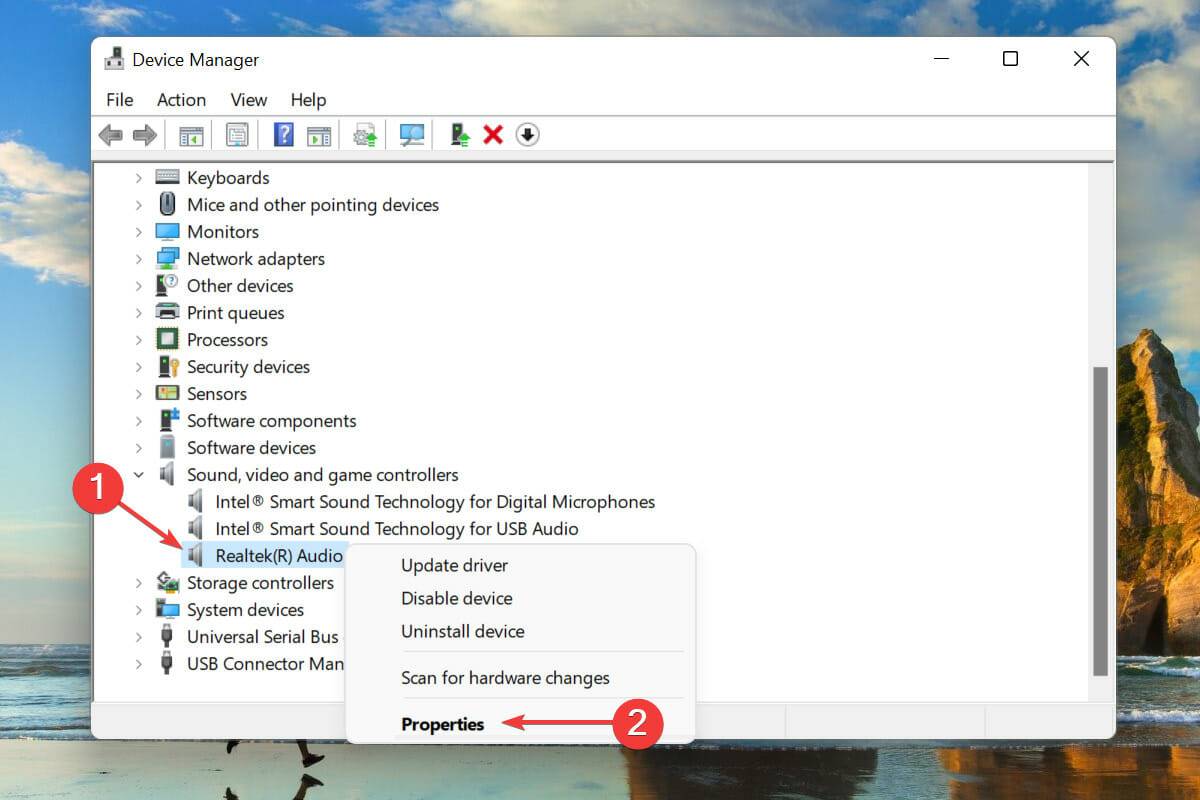Image resolution: width=1200 pixels, height=800 pixels.
Task: Open the View menu
Action: pyautogui.click(x=248, y=100)
